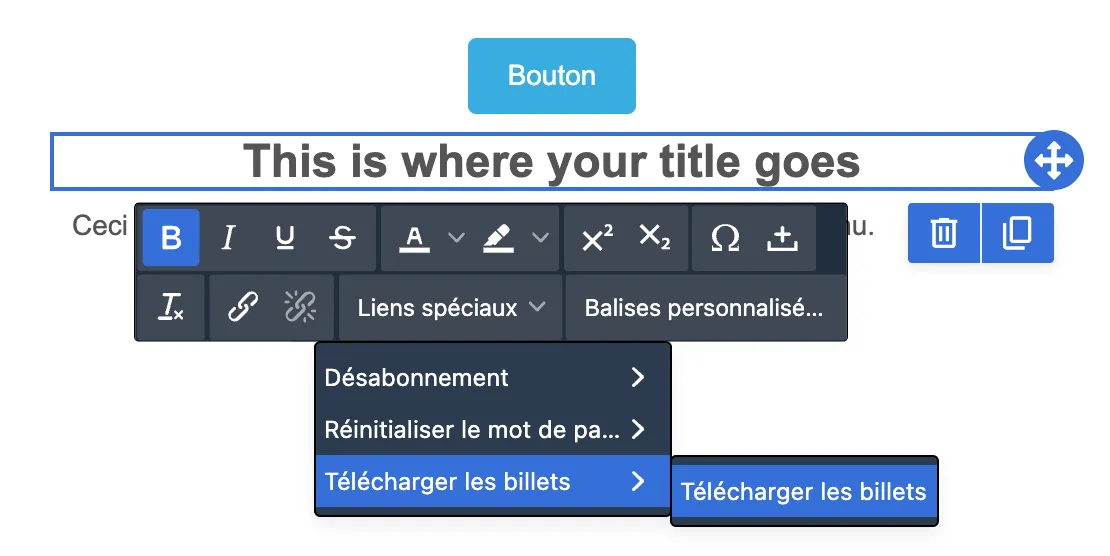Toggle bold formatting button
Image resolution: width=1110 pixels, height=556 pixels.
pos(171,237)
